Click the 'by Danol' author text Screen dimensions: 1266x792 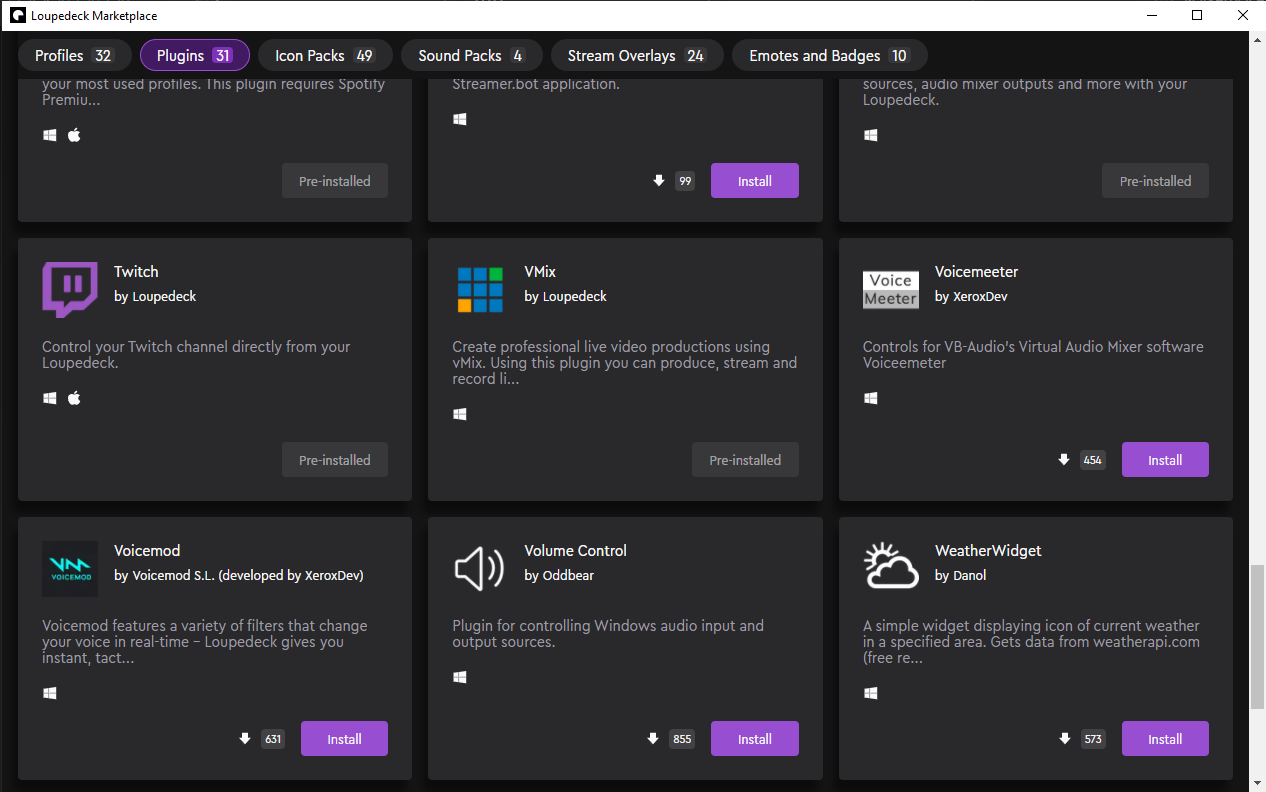[961, 576]
